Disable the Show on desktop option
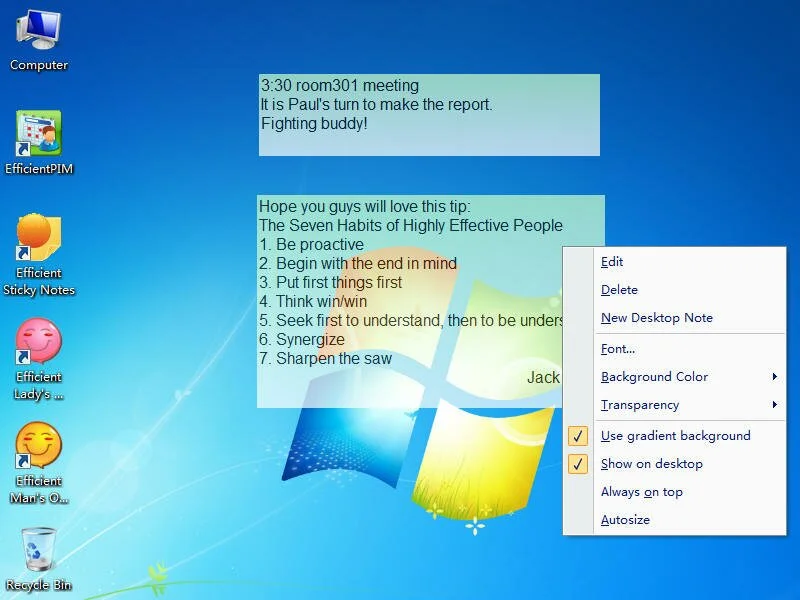The image size is (800, 600). pyautogui.click(x=651, y=464)
